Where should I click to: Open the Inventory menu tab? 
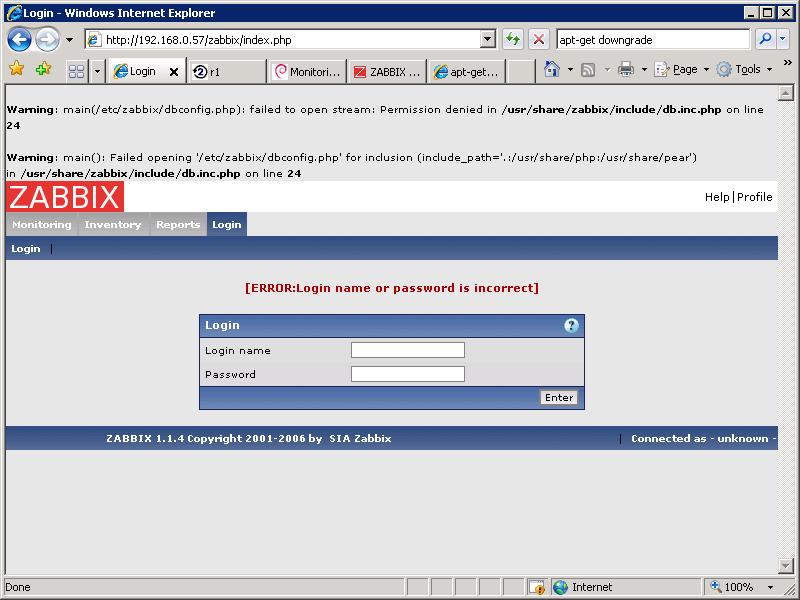pyautogui.click(x=113, y=224)
